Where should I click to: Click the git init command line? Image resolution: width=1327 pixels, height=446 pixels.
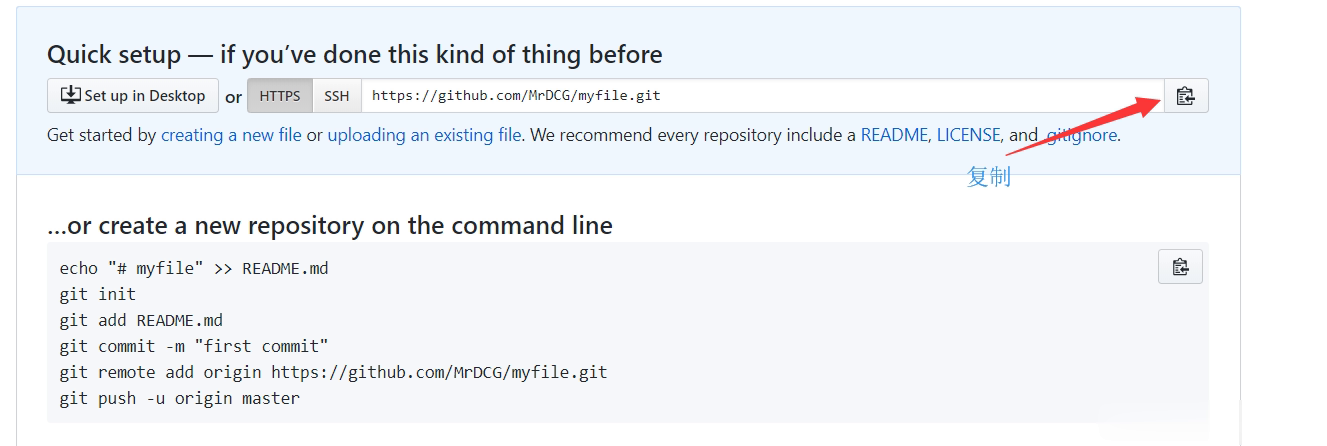pyautogui.click(x=97, y=294)
